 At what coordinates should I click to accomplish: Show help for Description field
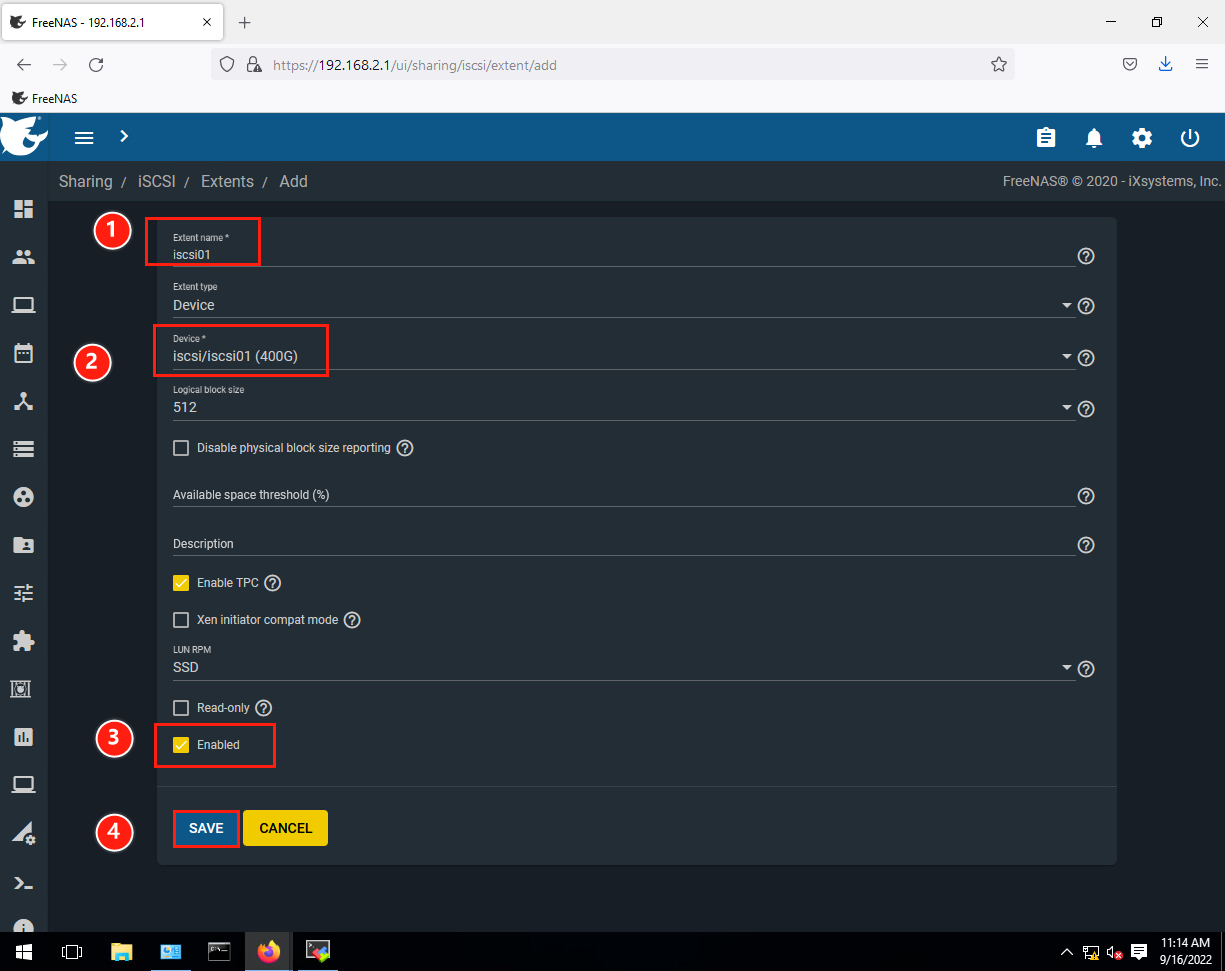(1086, 545)
